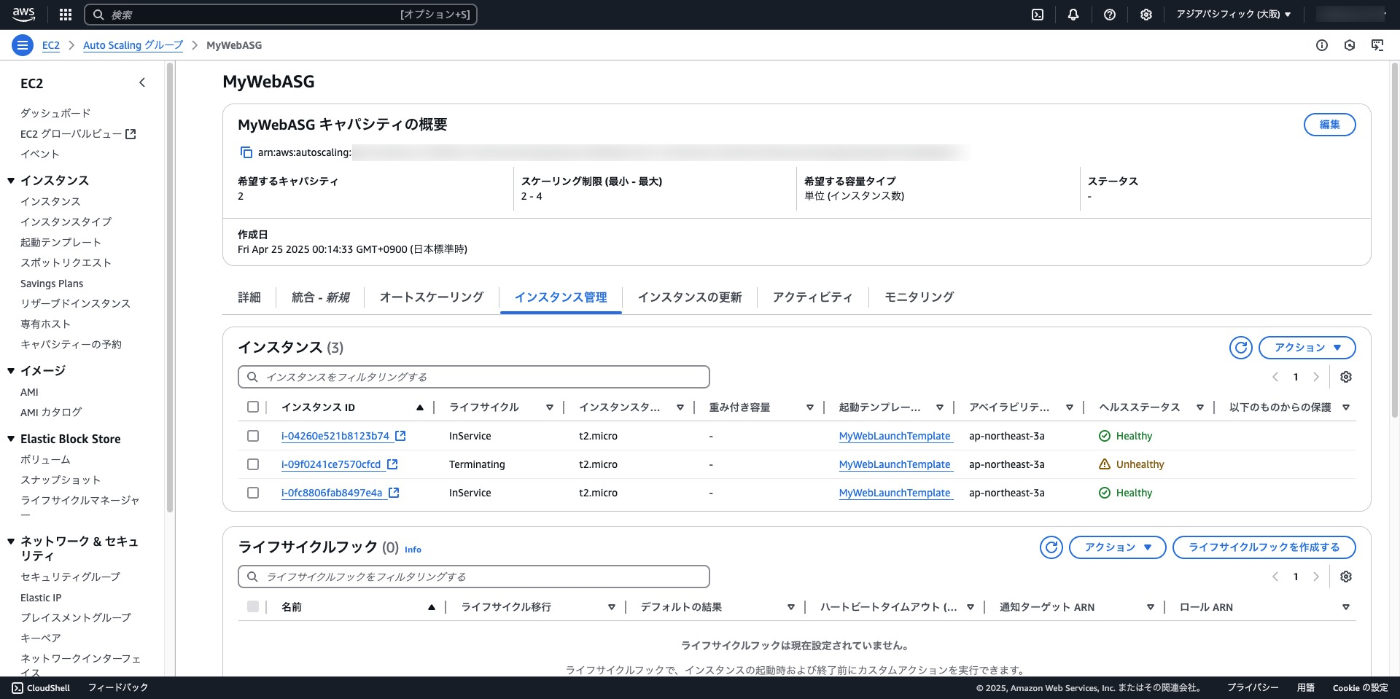Collapse the Elastic Block Store sidebar section
The width and height of the screenshot is (1400, 699).
11,439
